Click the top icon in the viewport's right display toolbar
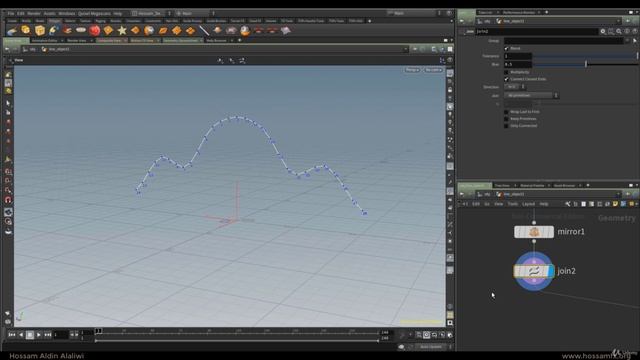Viewport: 640px width, 360px height. tap(450, 73)
